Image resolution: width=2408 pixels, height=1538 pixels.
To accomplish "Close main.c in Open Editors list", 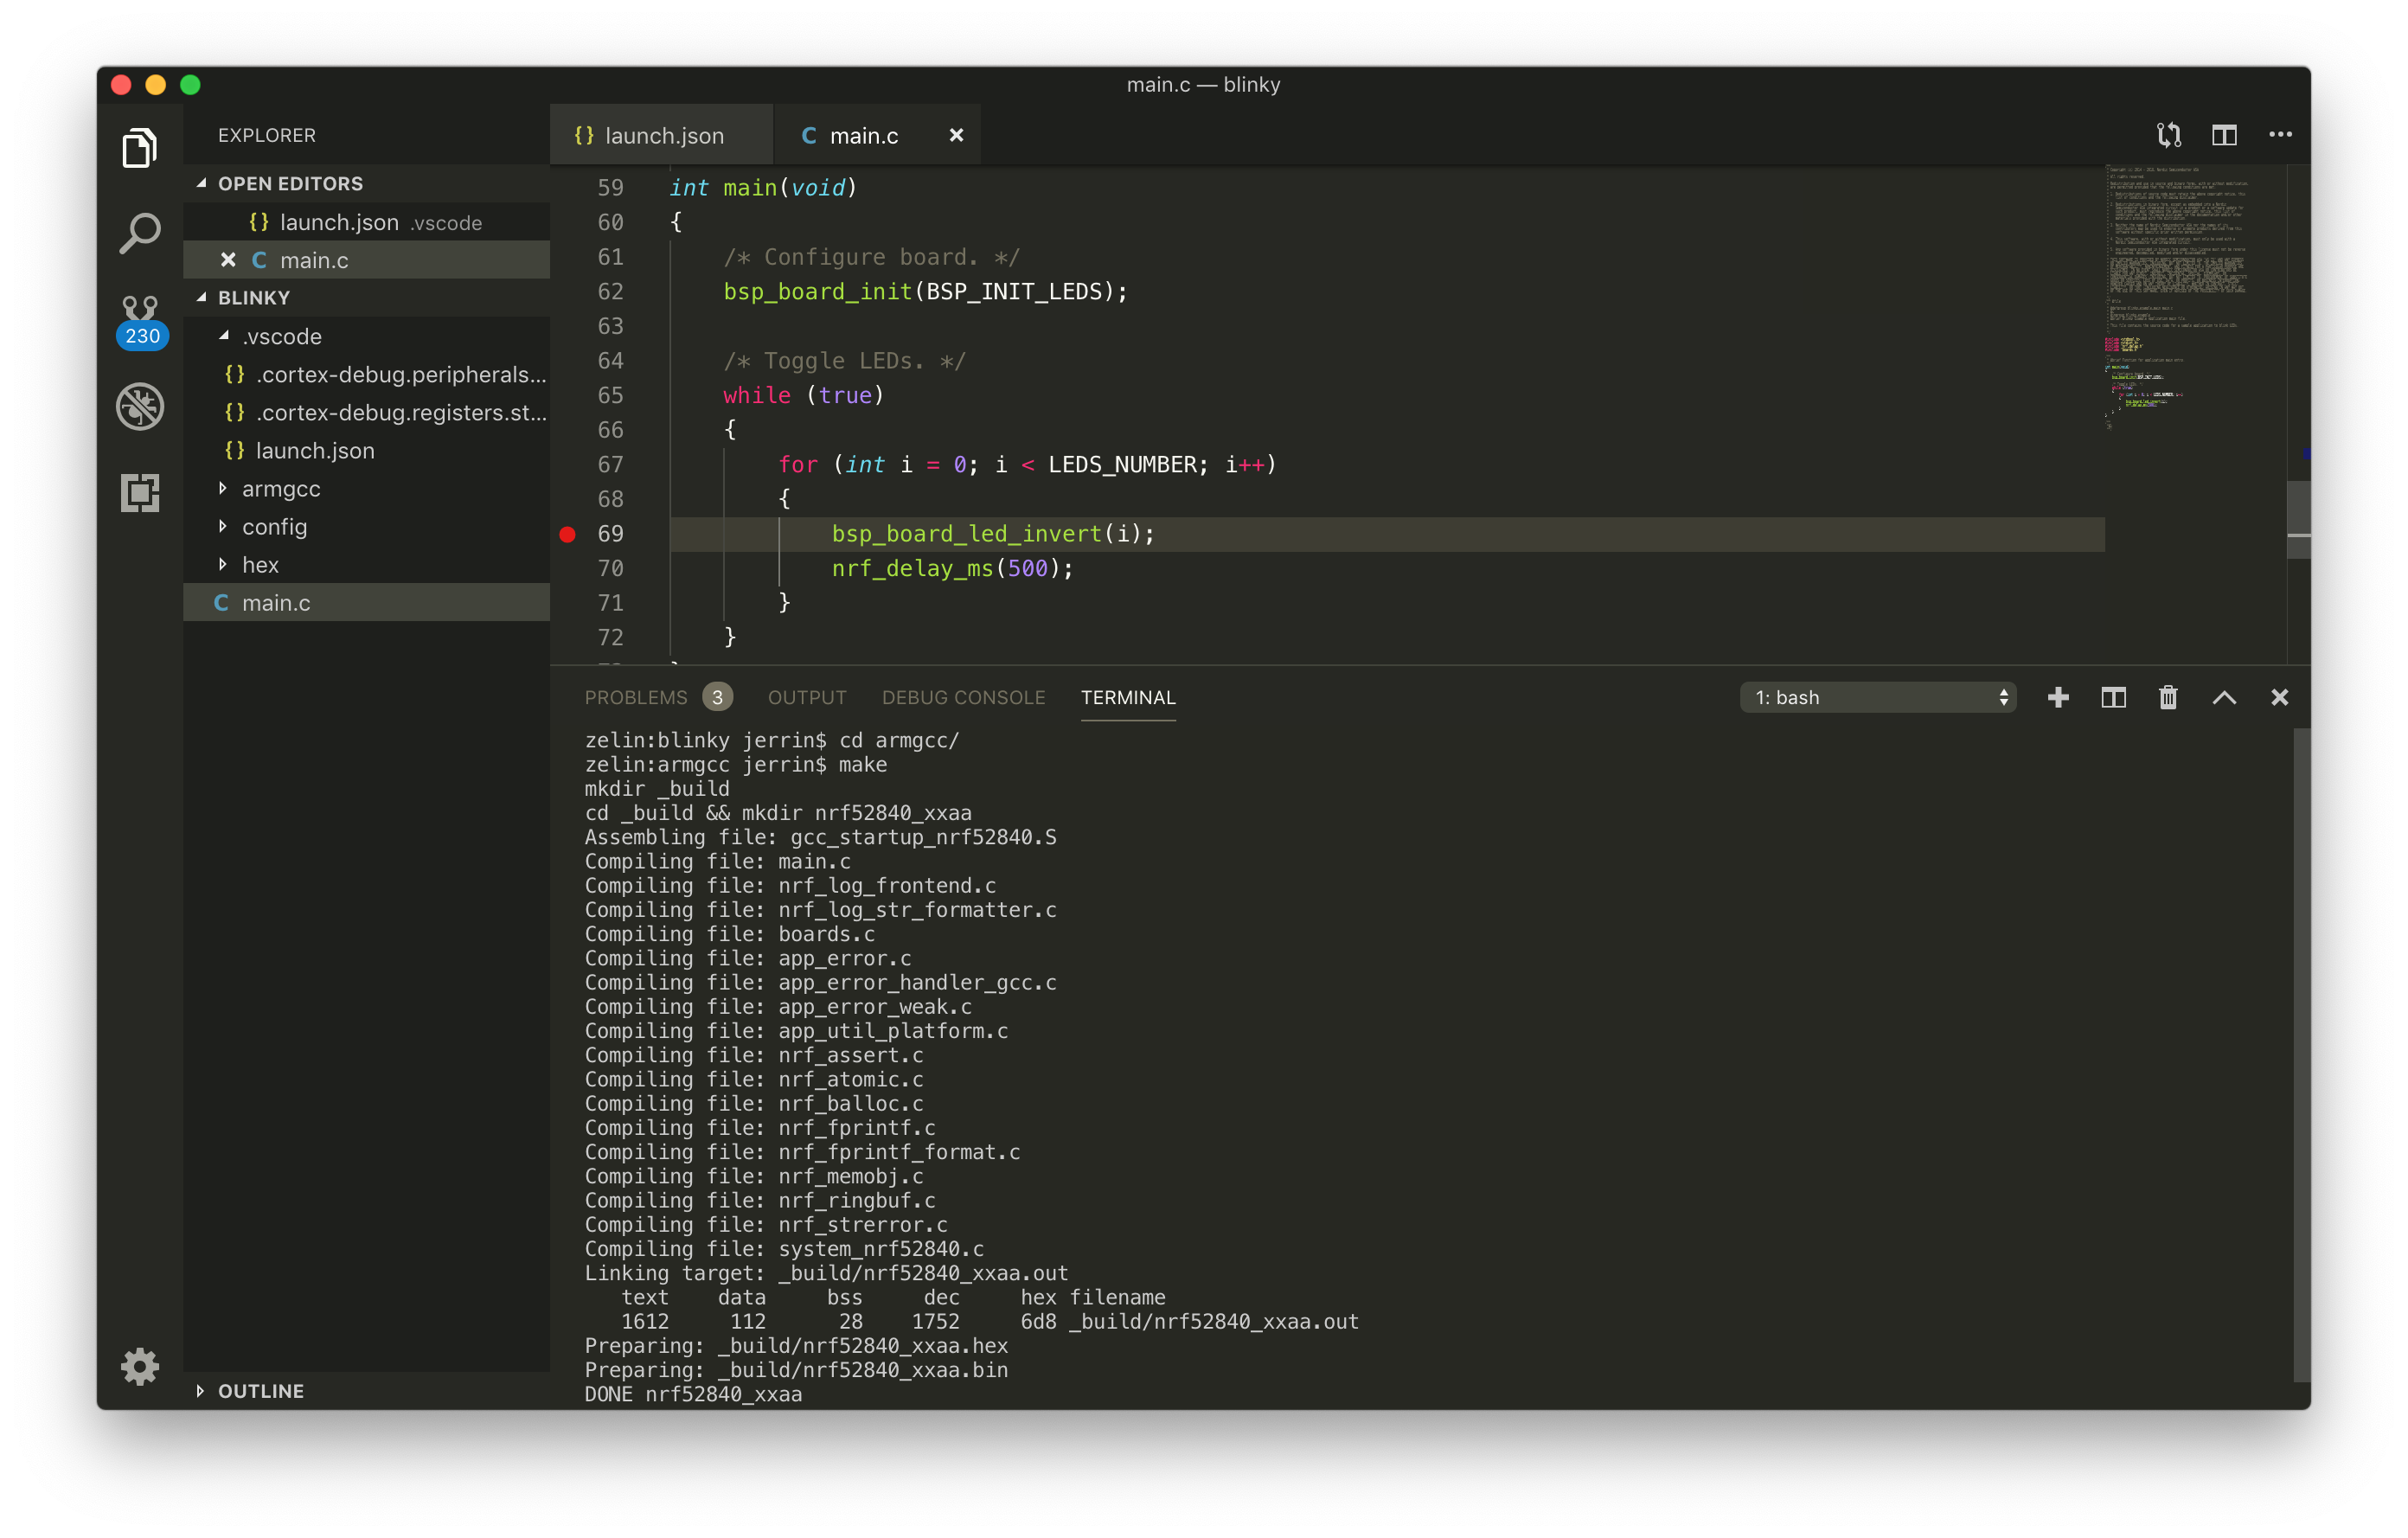I will (x=228, y=260).
